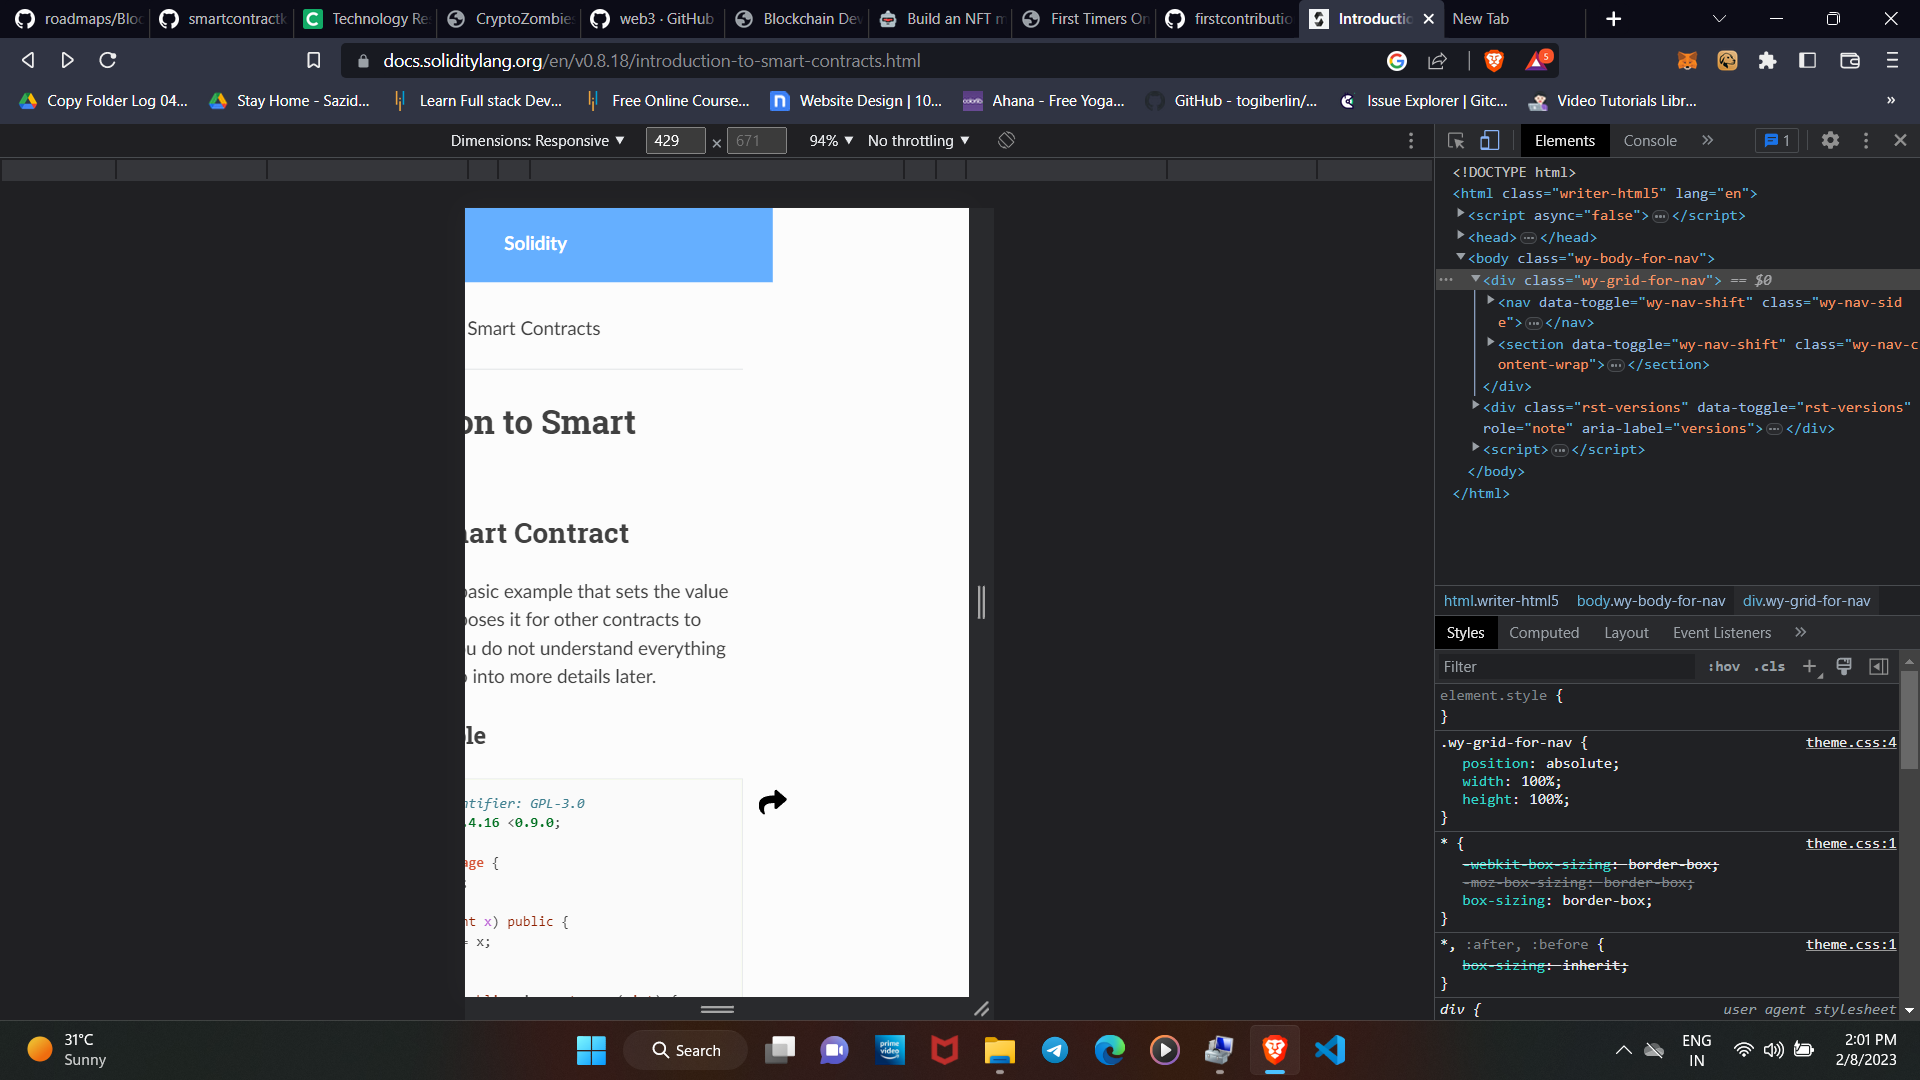The width and height of the screenshot is (1920, 1080).
Task: Open the issues counter panel
Action: 1777,140
